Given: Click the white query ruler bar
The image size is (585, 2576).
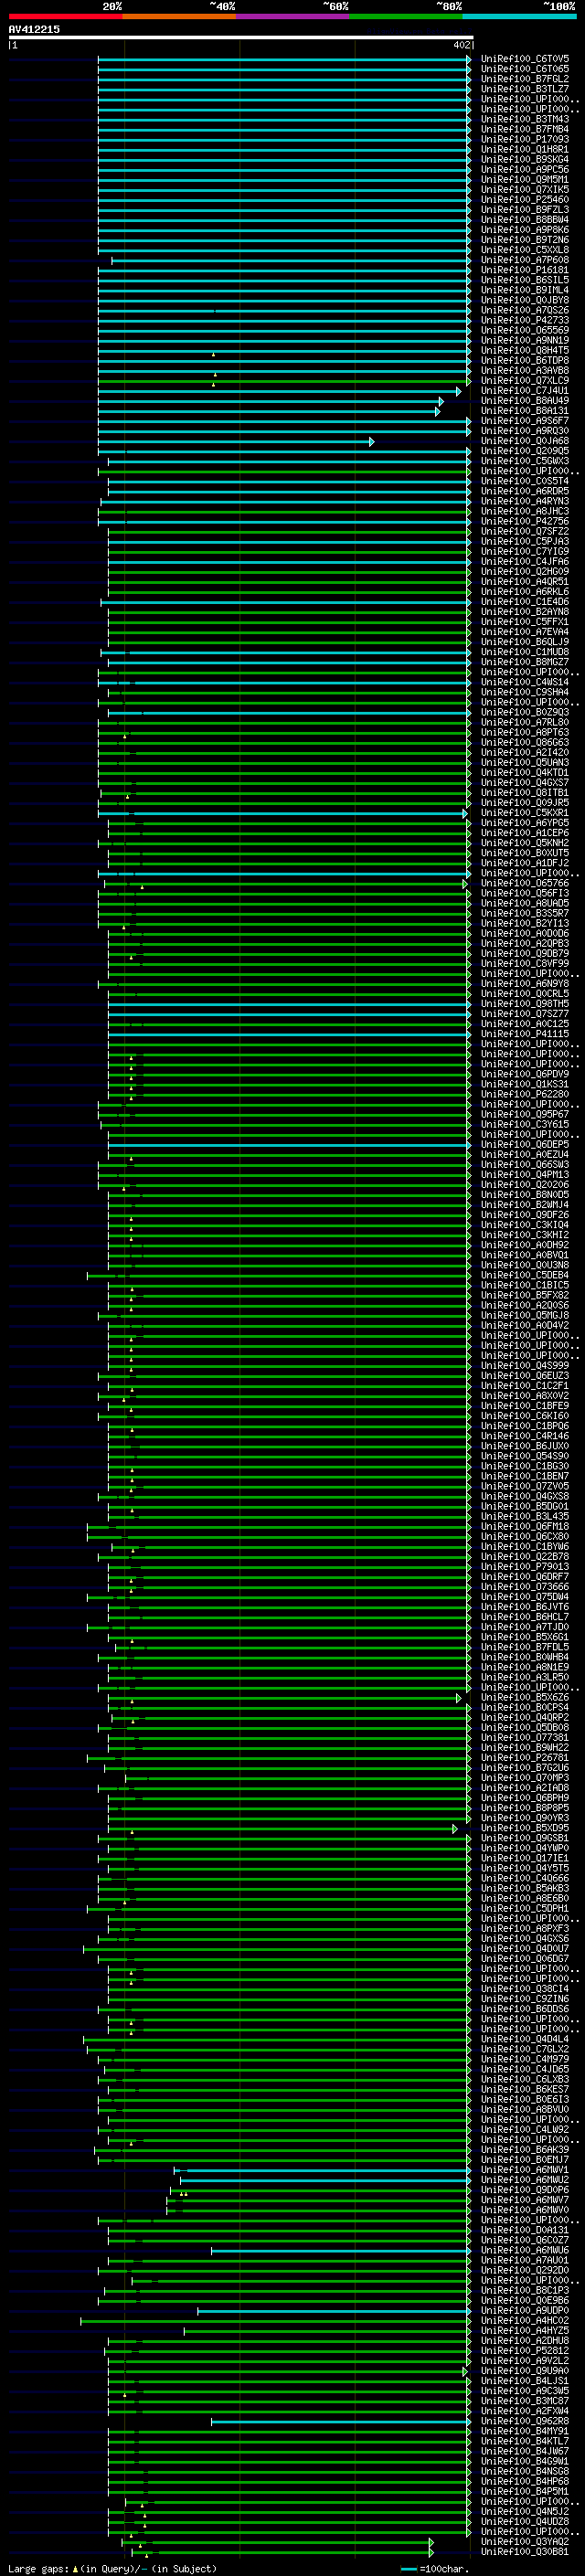Looking at the screenshot, I should coord(240,37).
